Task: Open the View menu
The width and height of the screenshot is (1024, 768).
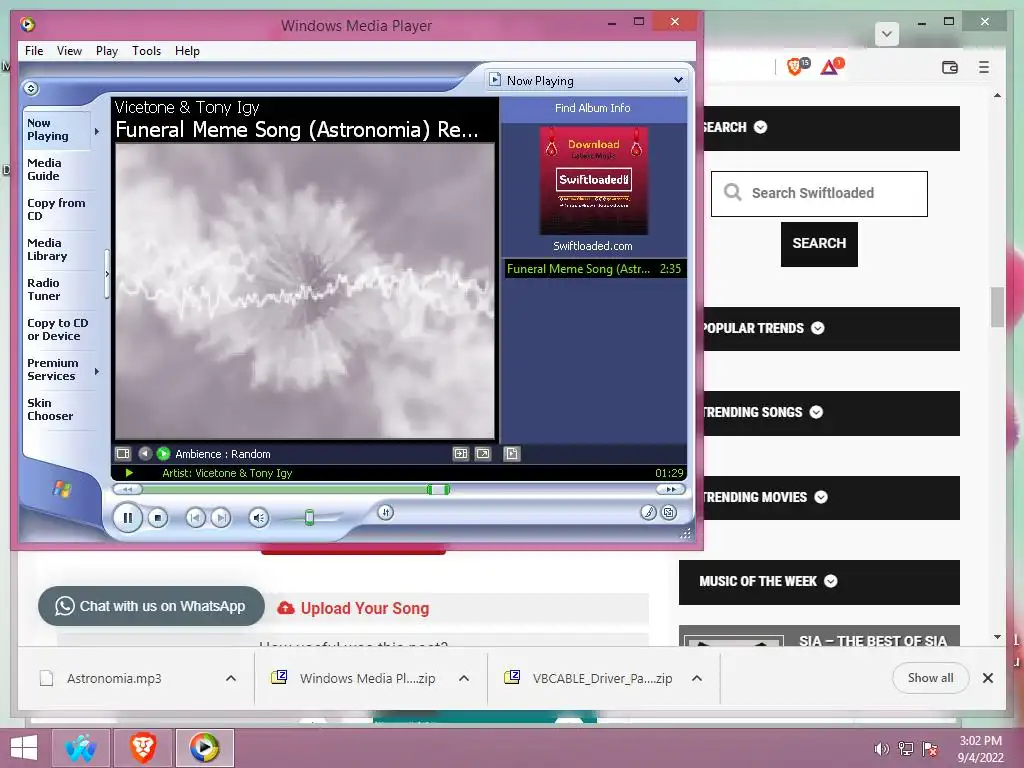Action: [x=69, y=51]
